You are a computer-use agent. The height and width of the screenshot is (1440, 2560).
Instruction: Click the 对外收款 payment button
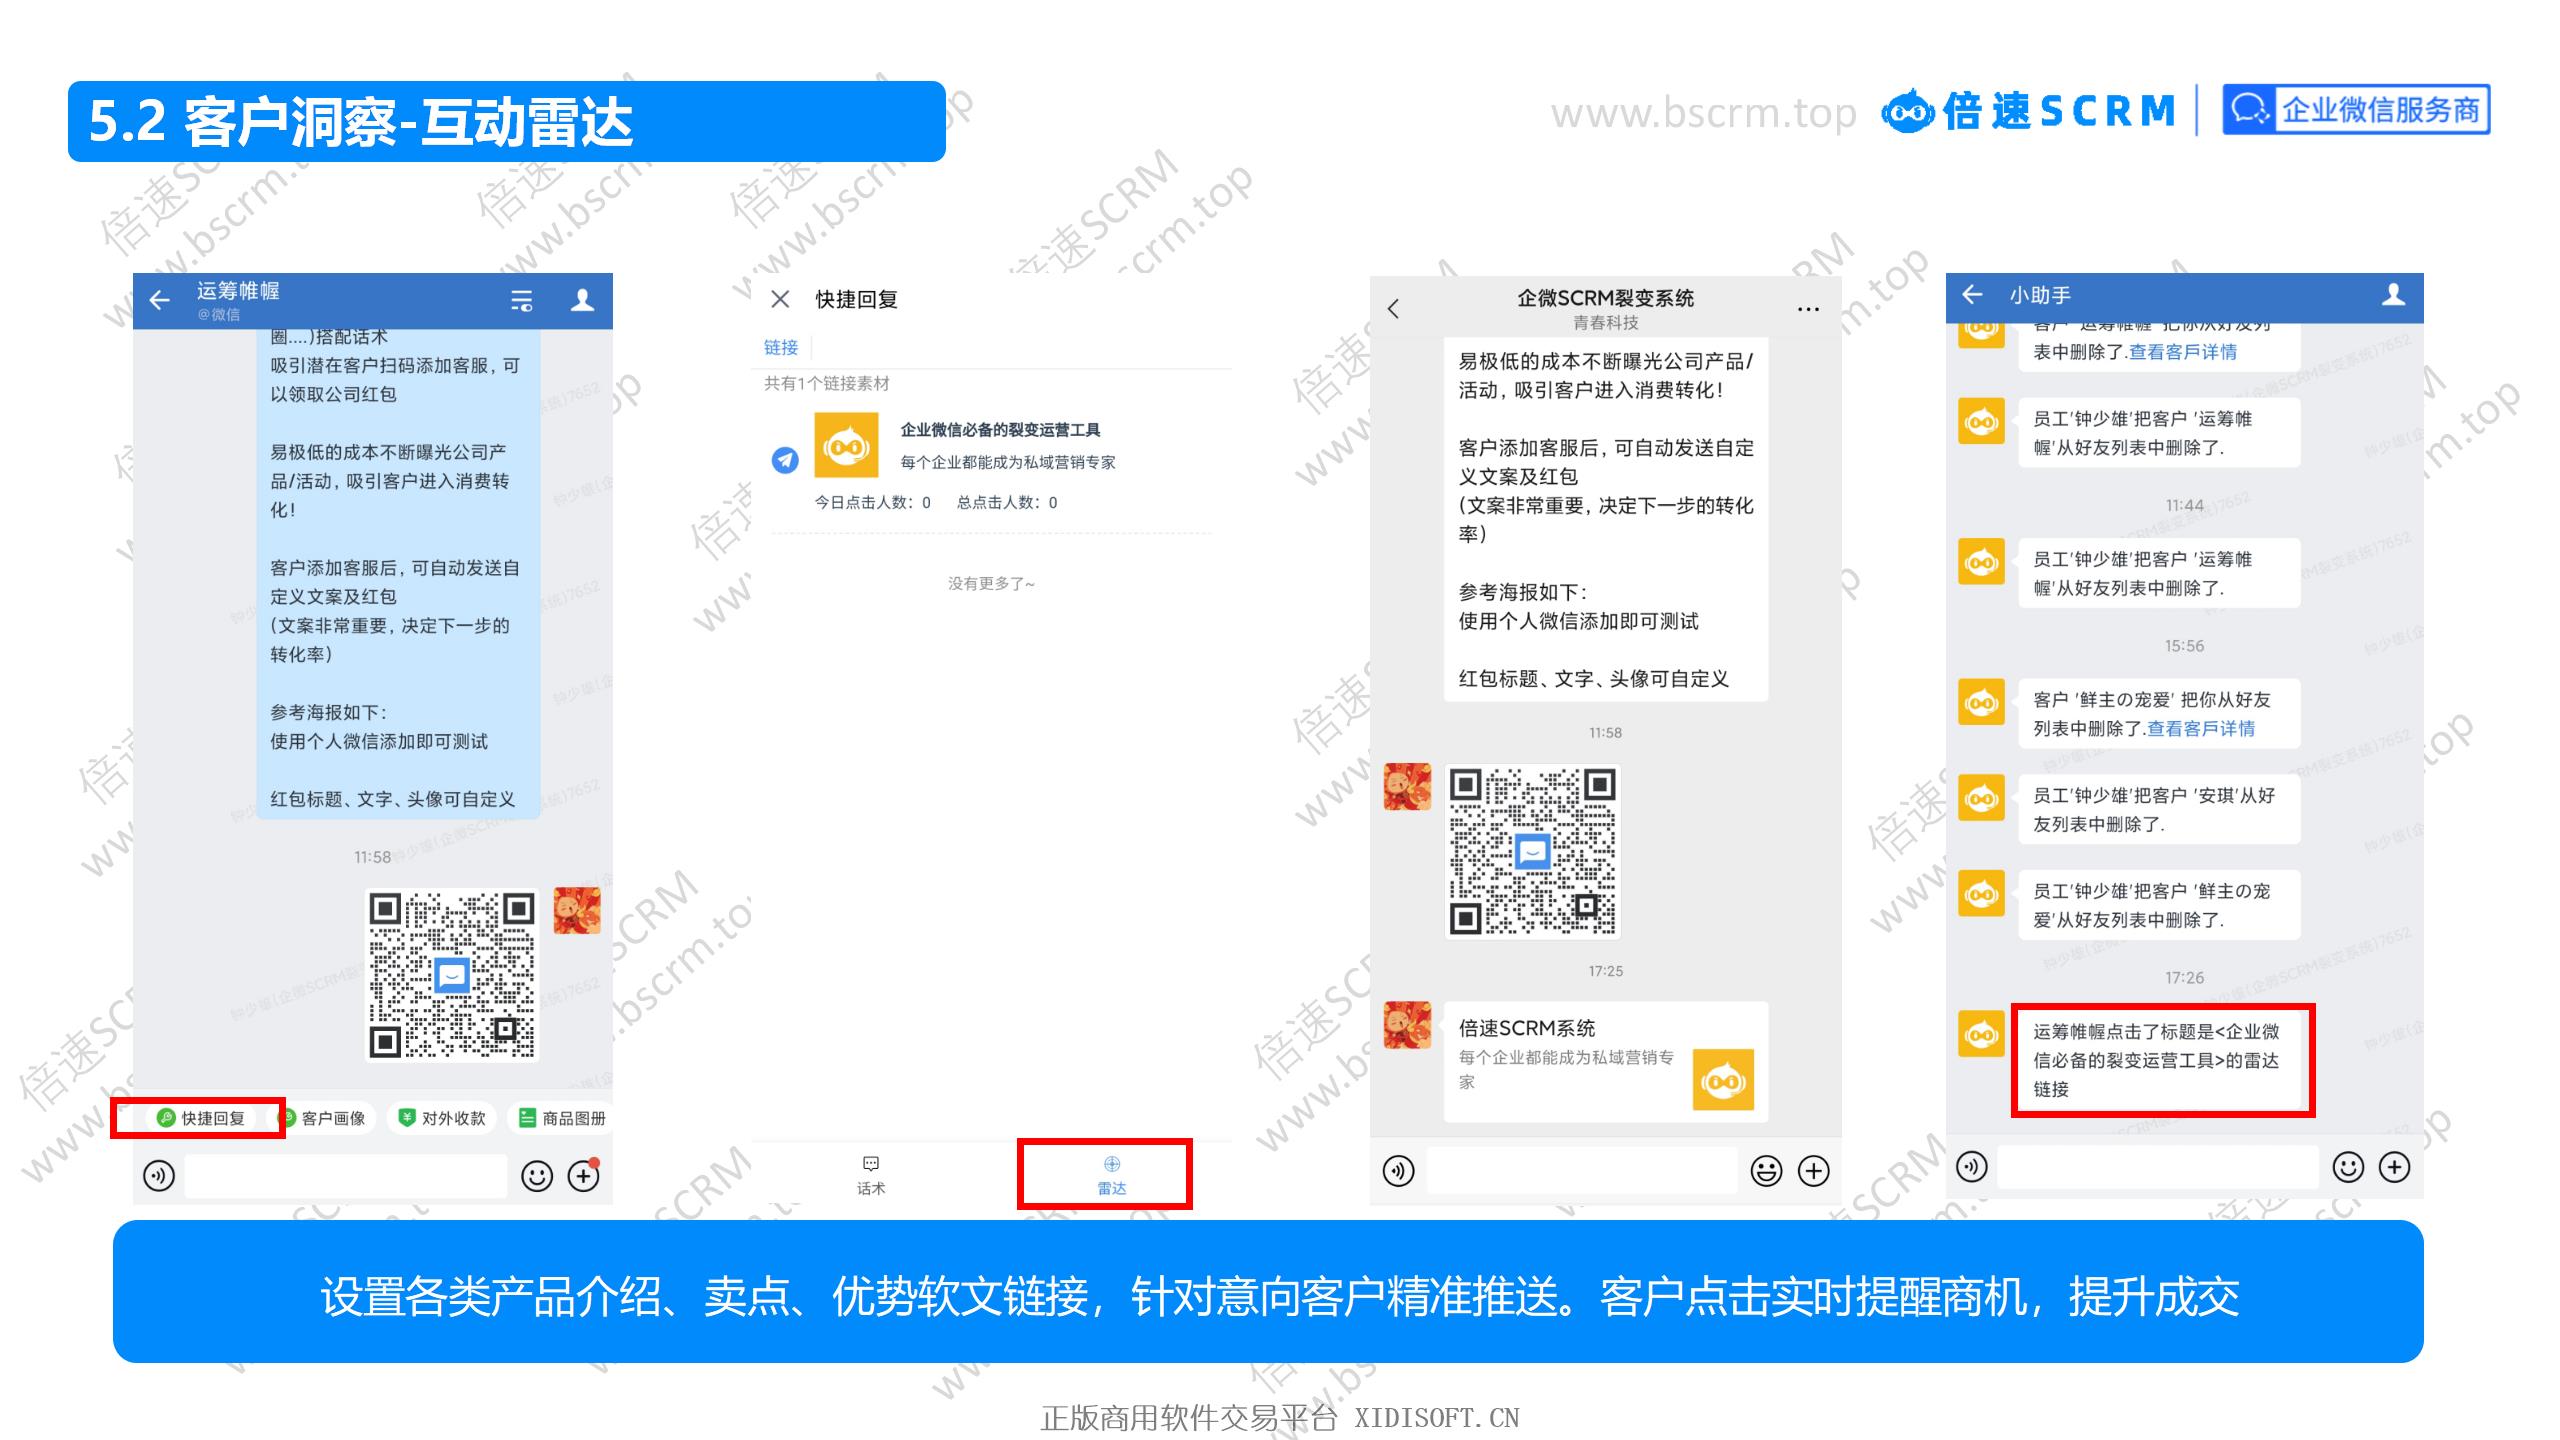click(x=442, y=1118)
